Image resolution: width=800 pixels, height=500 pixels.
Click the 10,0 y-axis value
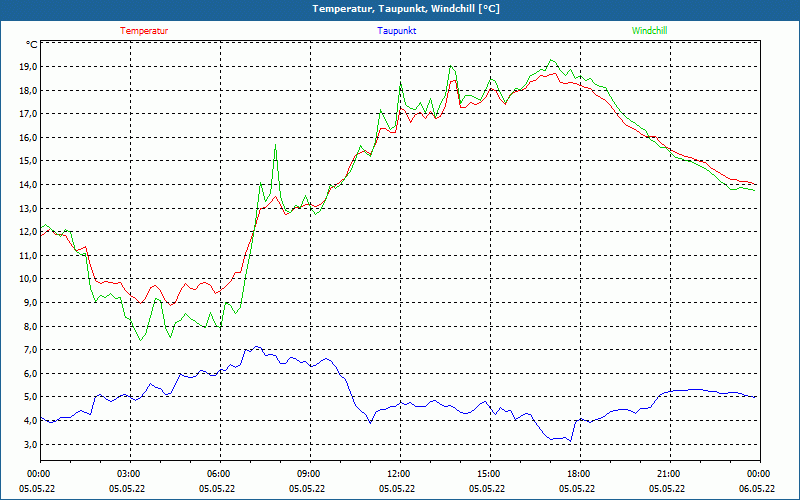tap(28, 279)
